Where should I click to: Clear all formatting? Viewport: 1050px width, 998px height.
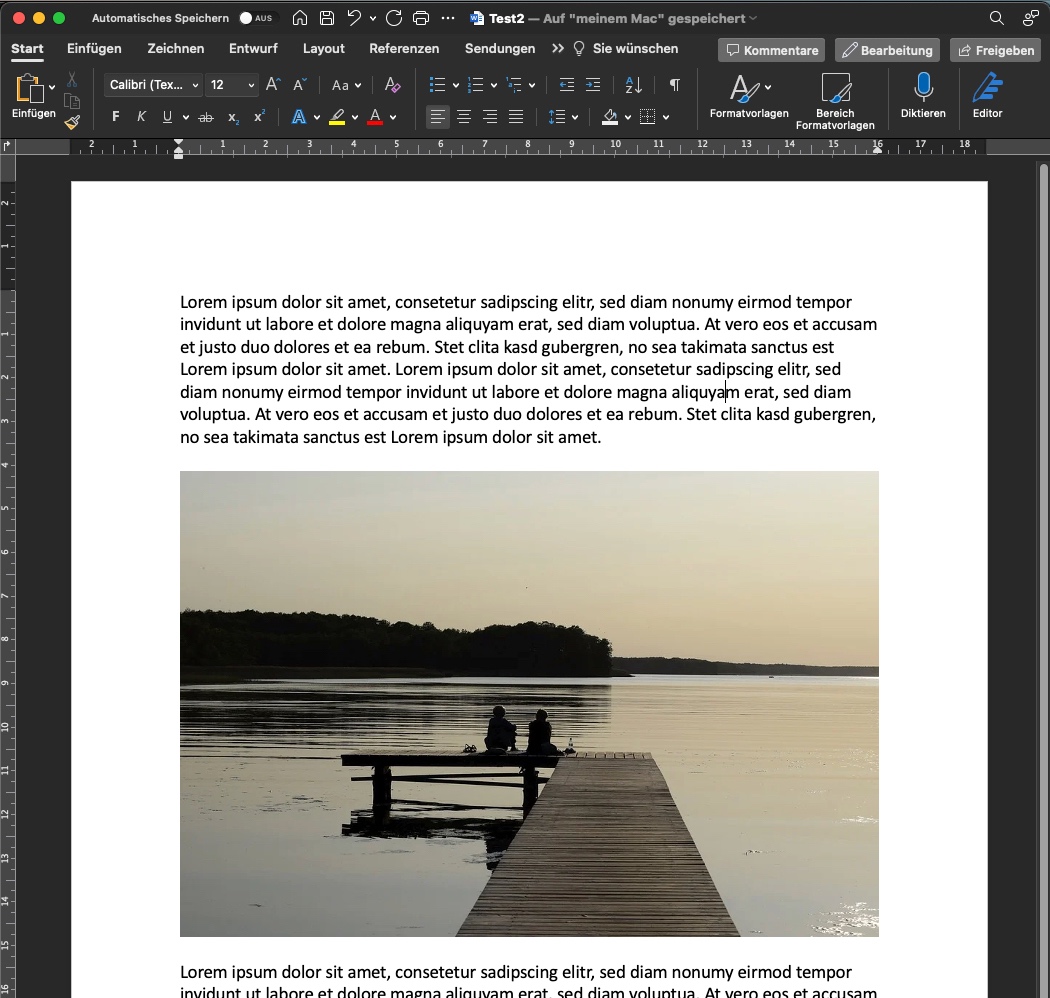pyautogui.click(x=392, y=84)
